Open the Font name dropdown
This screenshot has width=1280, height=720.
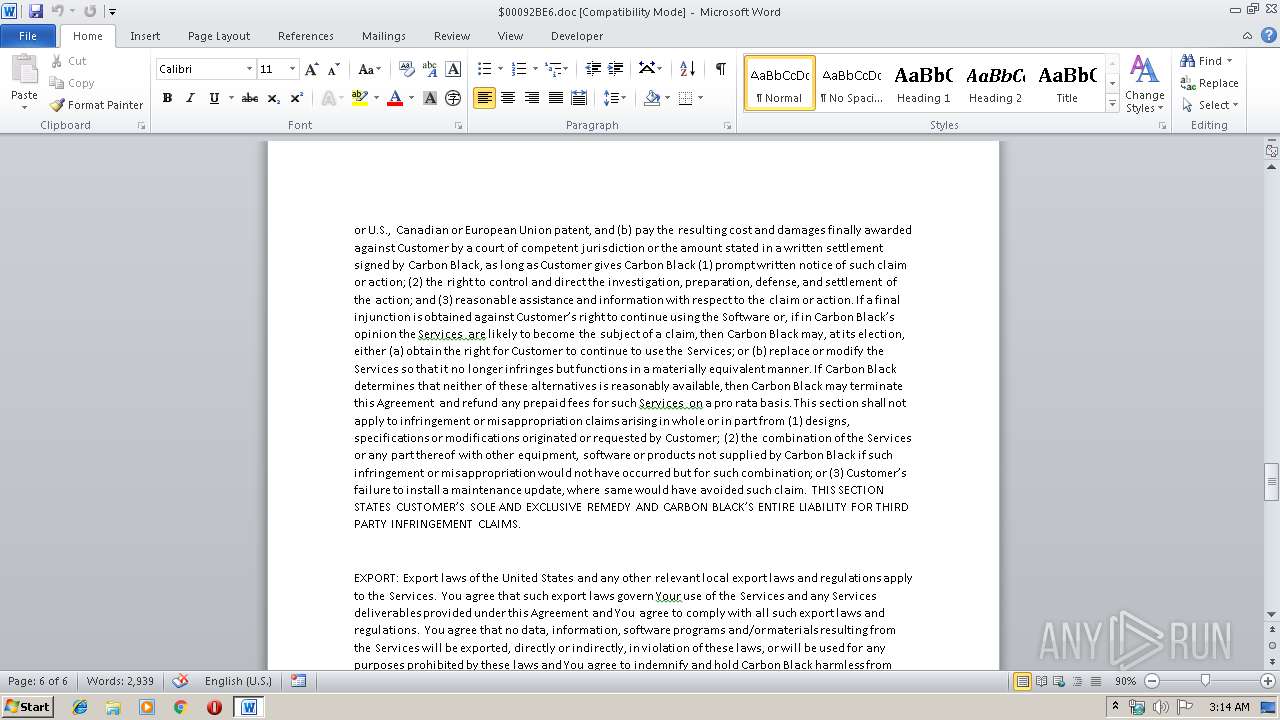pos(249,69)
